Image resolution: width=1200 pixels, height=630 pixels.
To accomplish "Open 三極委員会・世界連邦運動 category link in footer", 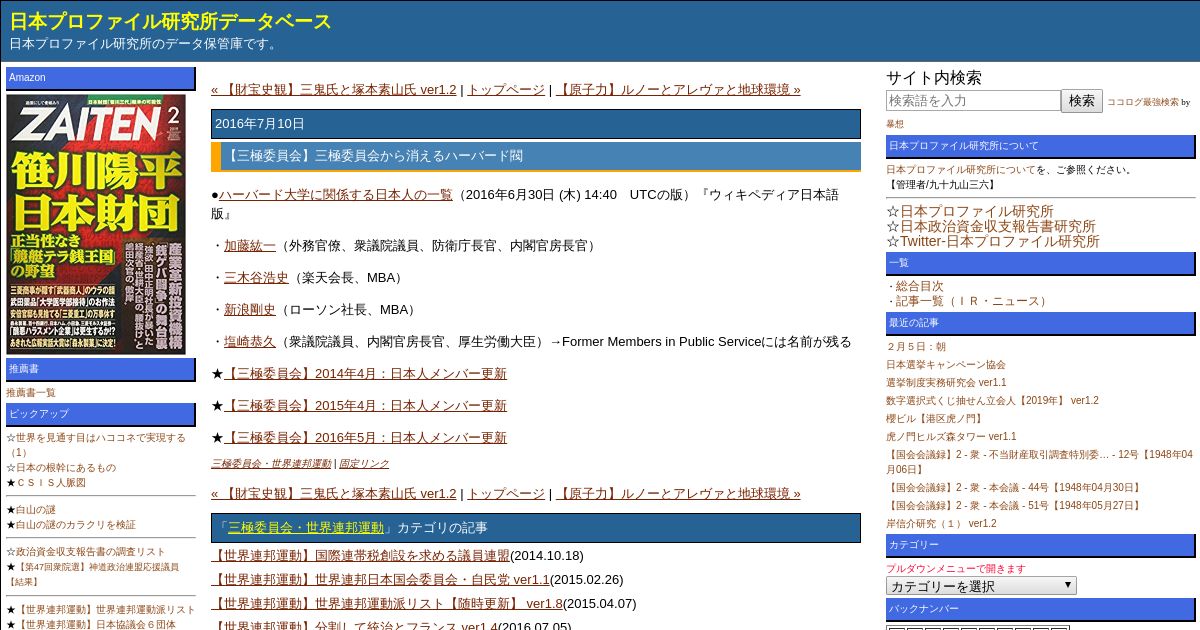I will [270, 463].
